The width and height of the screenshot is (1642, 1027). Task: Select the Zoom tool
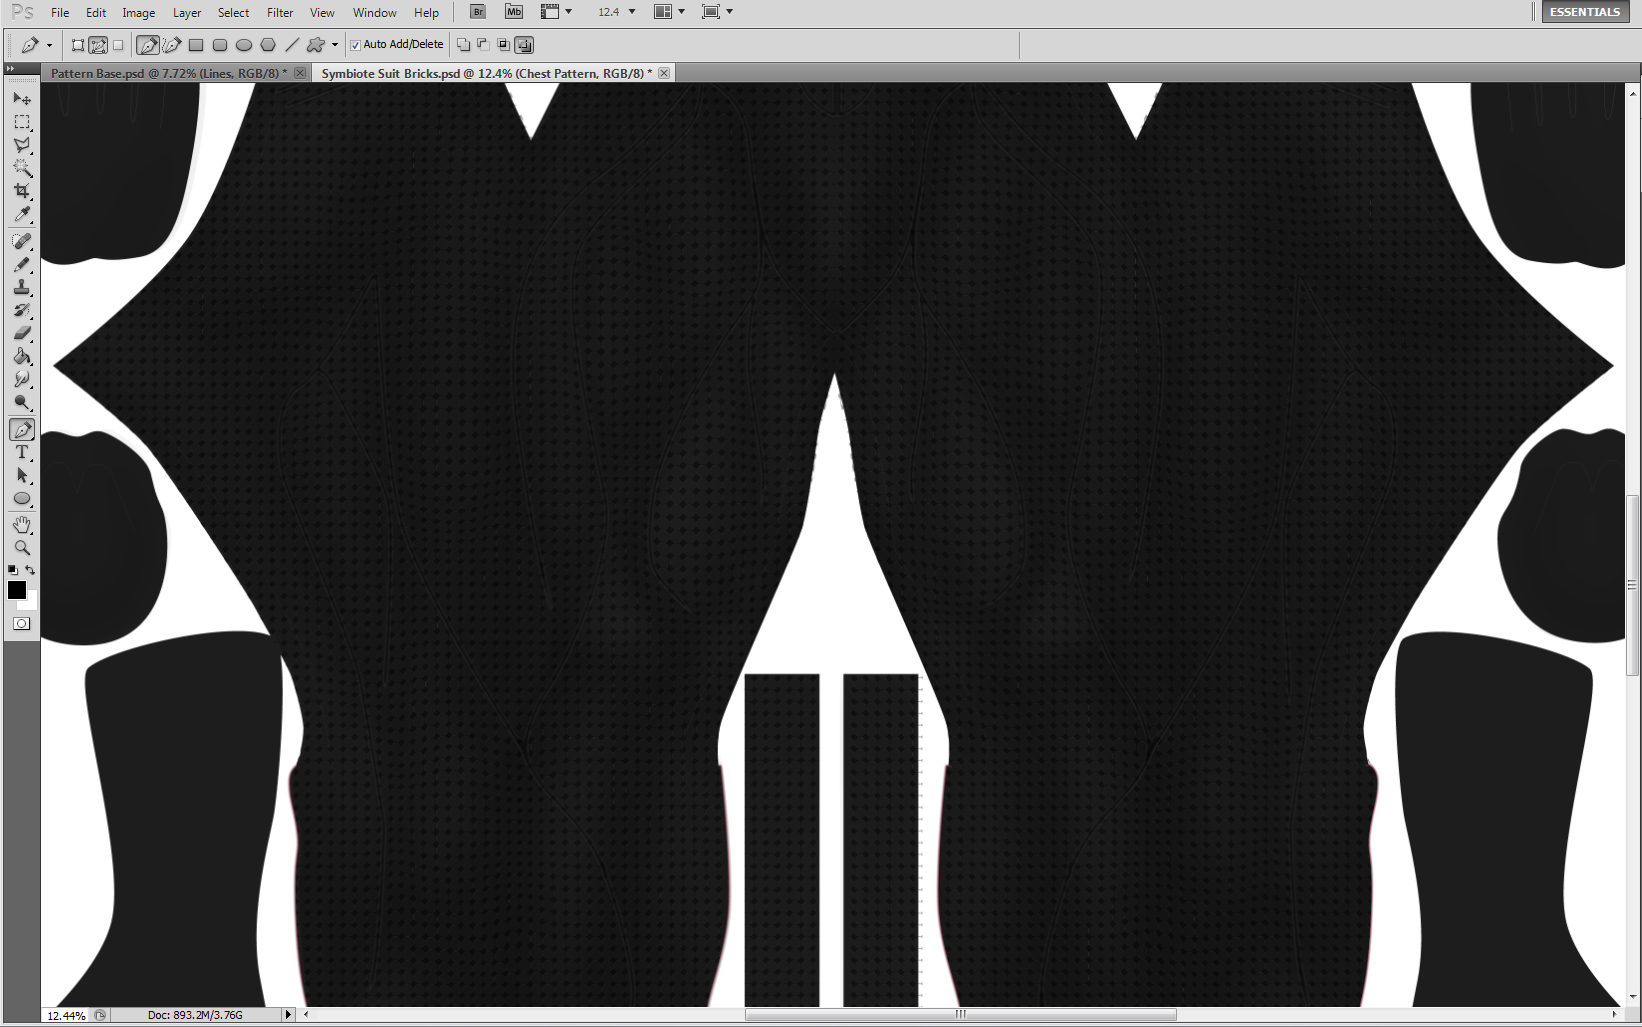(22, 548)
